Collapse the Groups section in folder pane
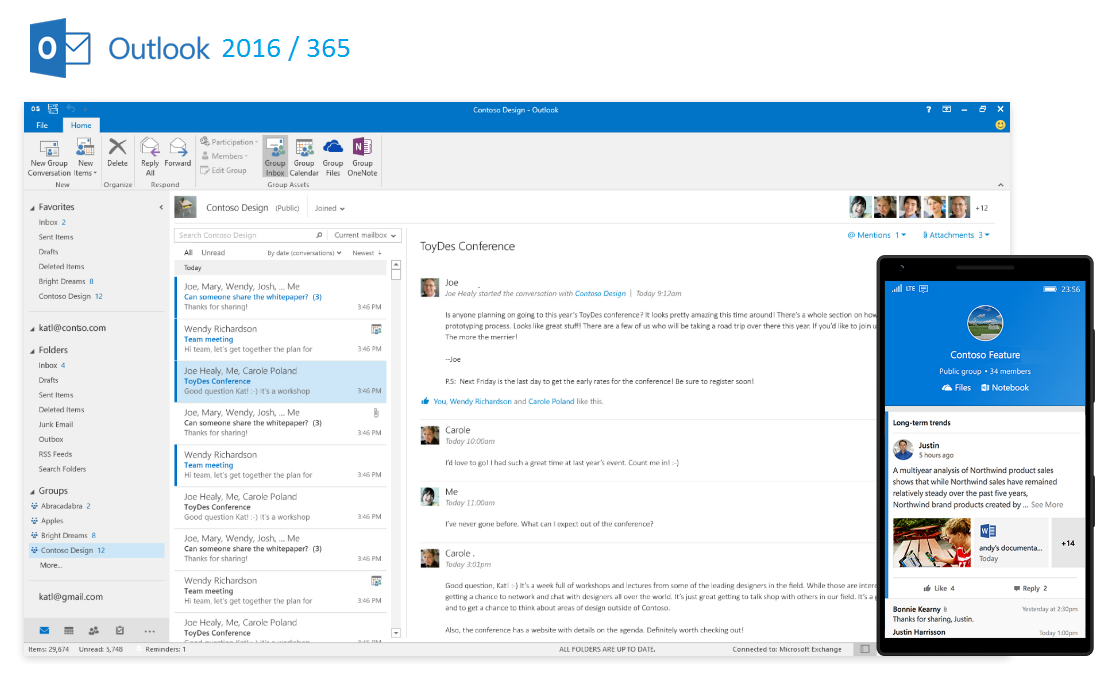This screenshot has height=684, width=1119. click(x=32, y=492)
